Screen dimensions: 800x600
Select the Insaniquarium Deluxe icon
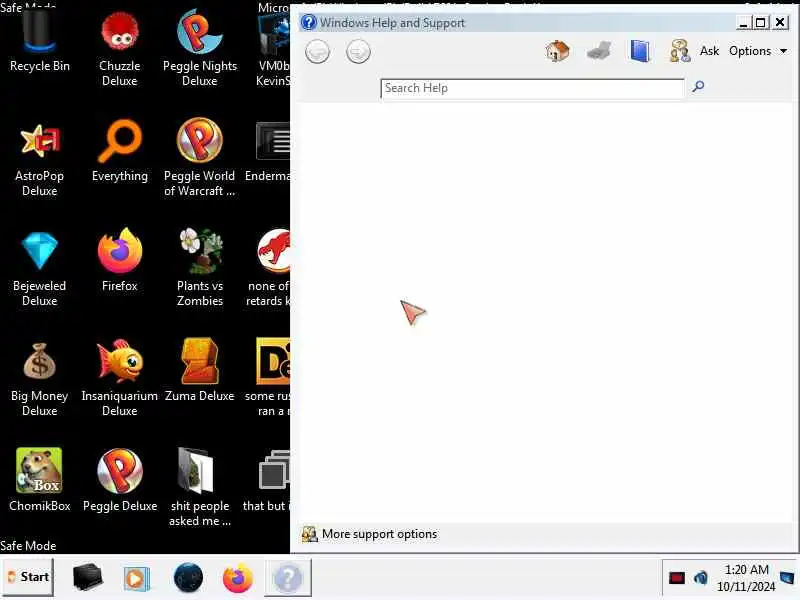coord(119,379)
